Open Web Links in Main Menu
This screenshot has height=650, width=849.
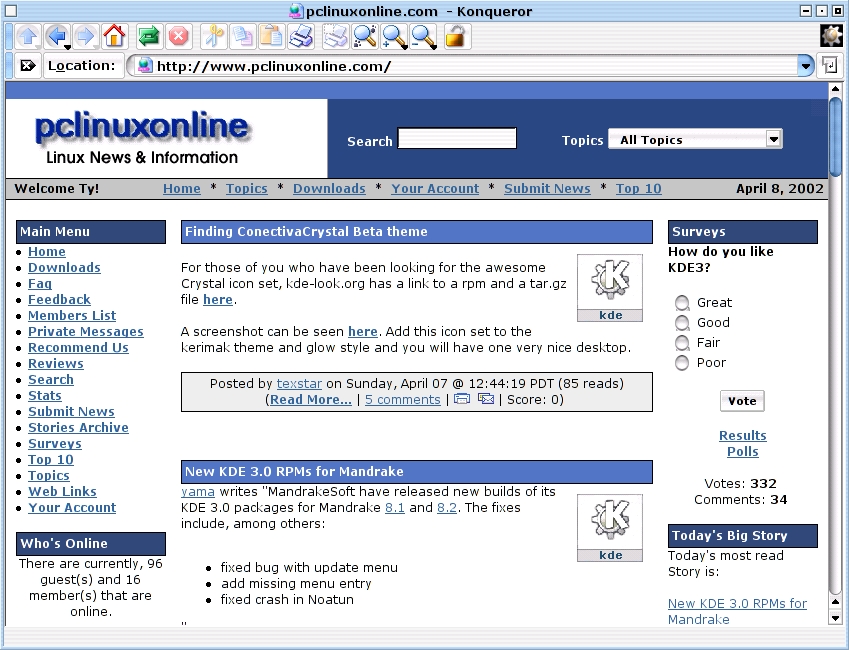(62, 491)
